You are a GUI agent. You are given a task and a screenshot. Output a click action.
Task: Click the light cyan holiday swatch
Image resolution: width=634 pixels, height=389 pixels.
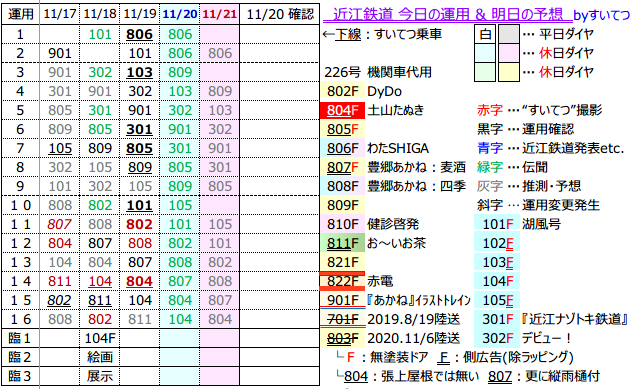coord(485,53)
